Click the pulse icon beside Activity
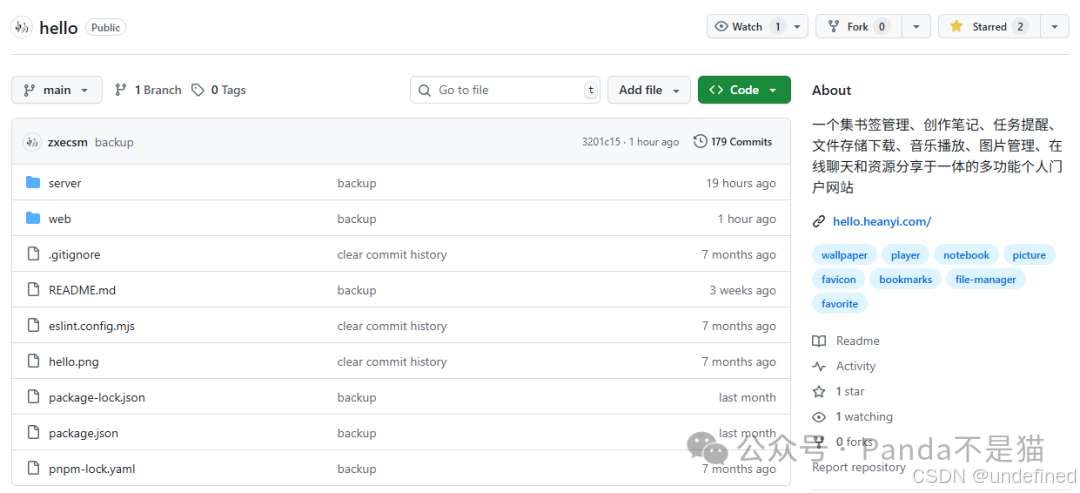 [x=819, y=366]
